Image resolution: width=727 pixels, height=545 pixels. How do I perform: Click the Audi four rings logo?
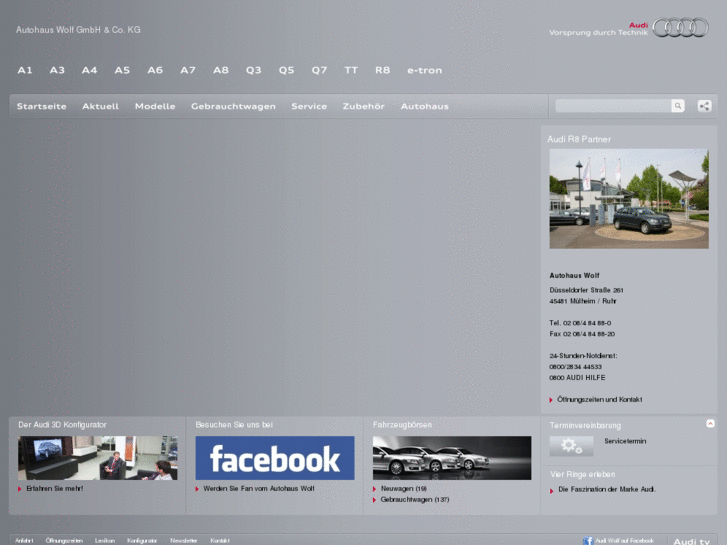coord(680,27)
